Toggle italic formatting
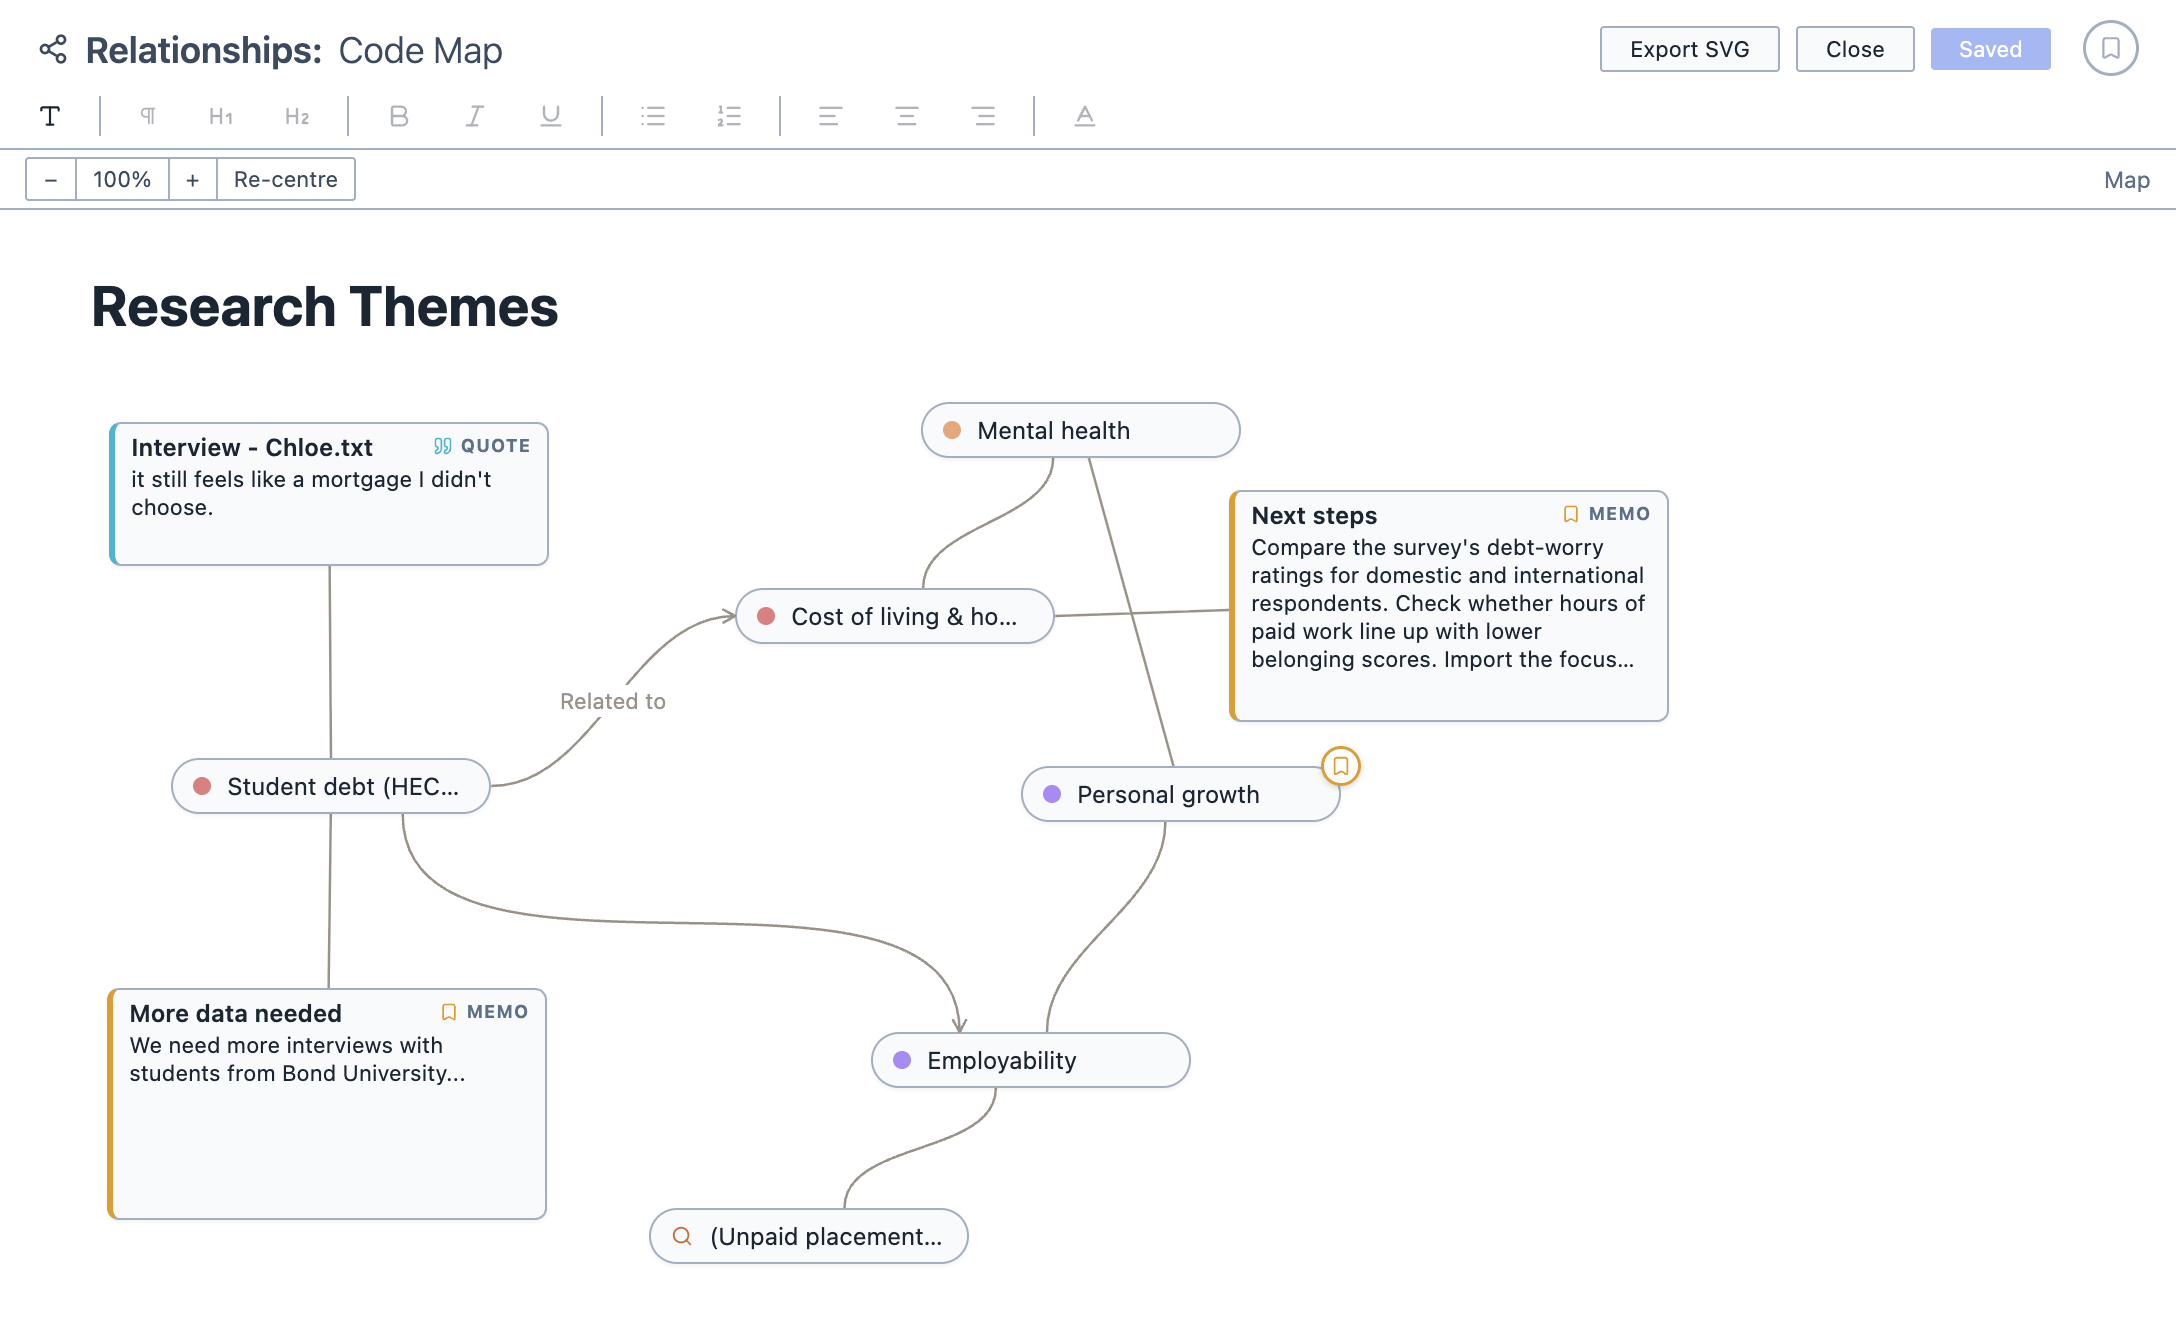The height and width of the screenshot is (1320, 2176). pos(475,116)
